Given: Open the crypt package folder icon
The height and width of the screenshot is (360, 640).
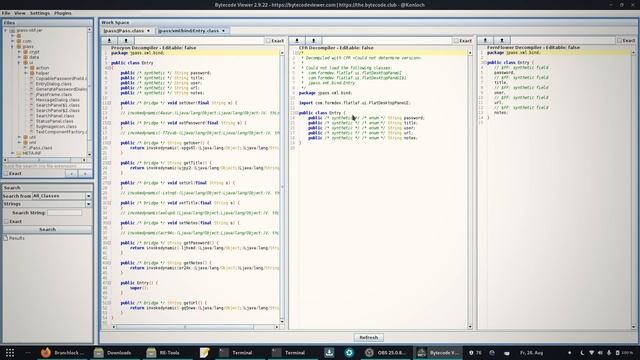Looking at the screenshot, I should (x=26, y=52).
